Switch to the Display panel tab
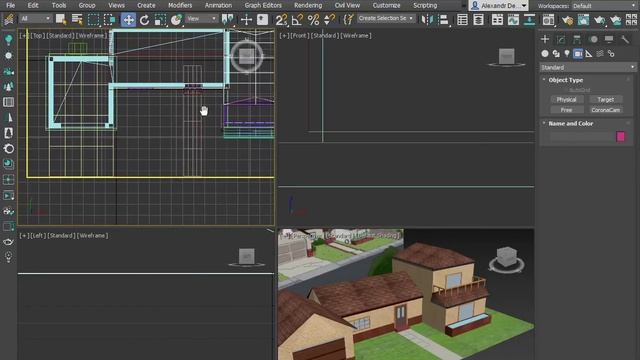 609,39
